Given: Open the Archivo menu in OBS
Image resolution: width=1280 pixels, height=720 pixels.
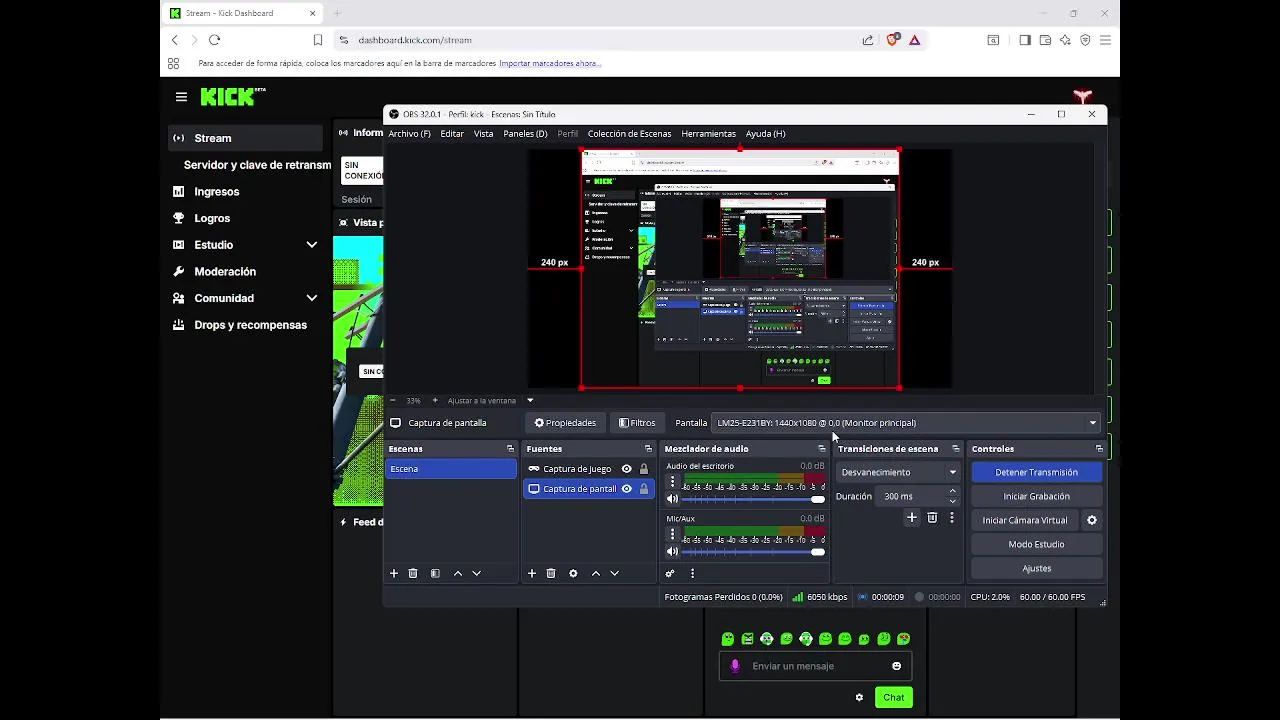Looking at the screenshot, I should [409, 133].
